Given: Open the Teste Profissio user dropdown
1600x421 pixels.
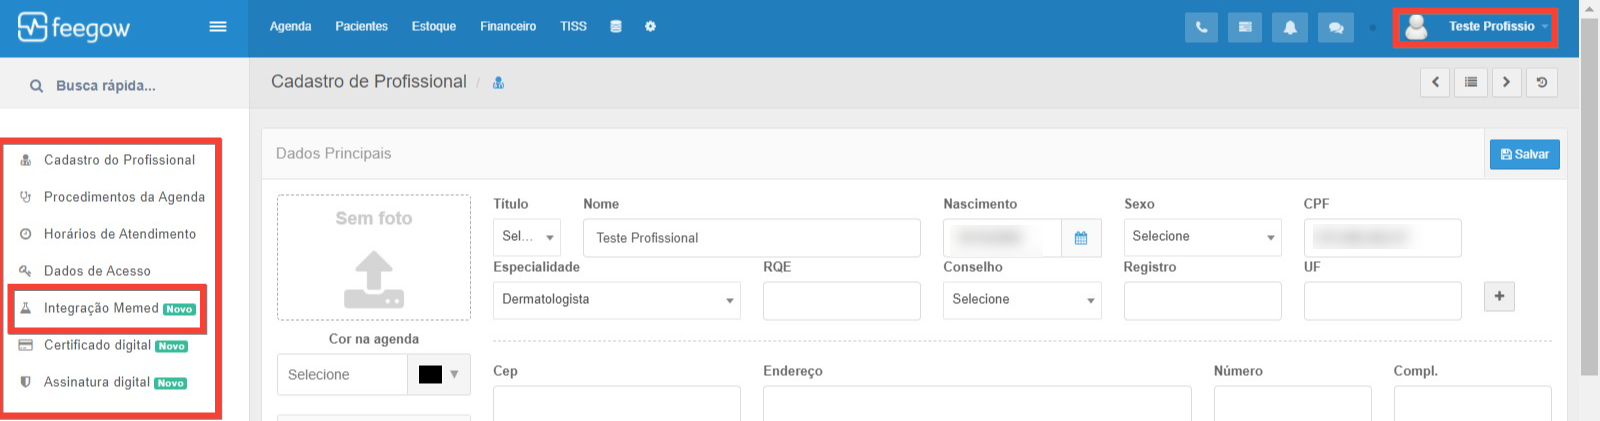Looking at the screenshot, I should pos(1475,27).
